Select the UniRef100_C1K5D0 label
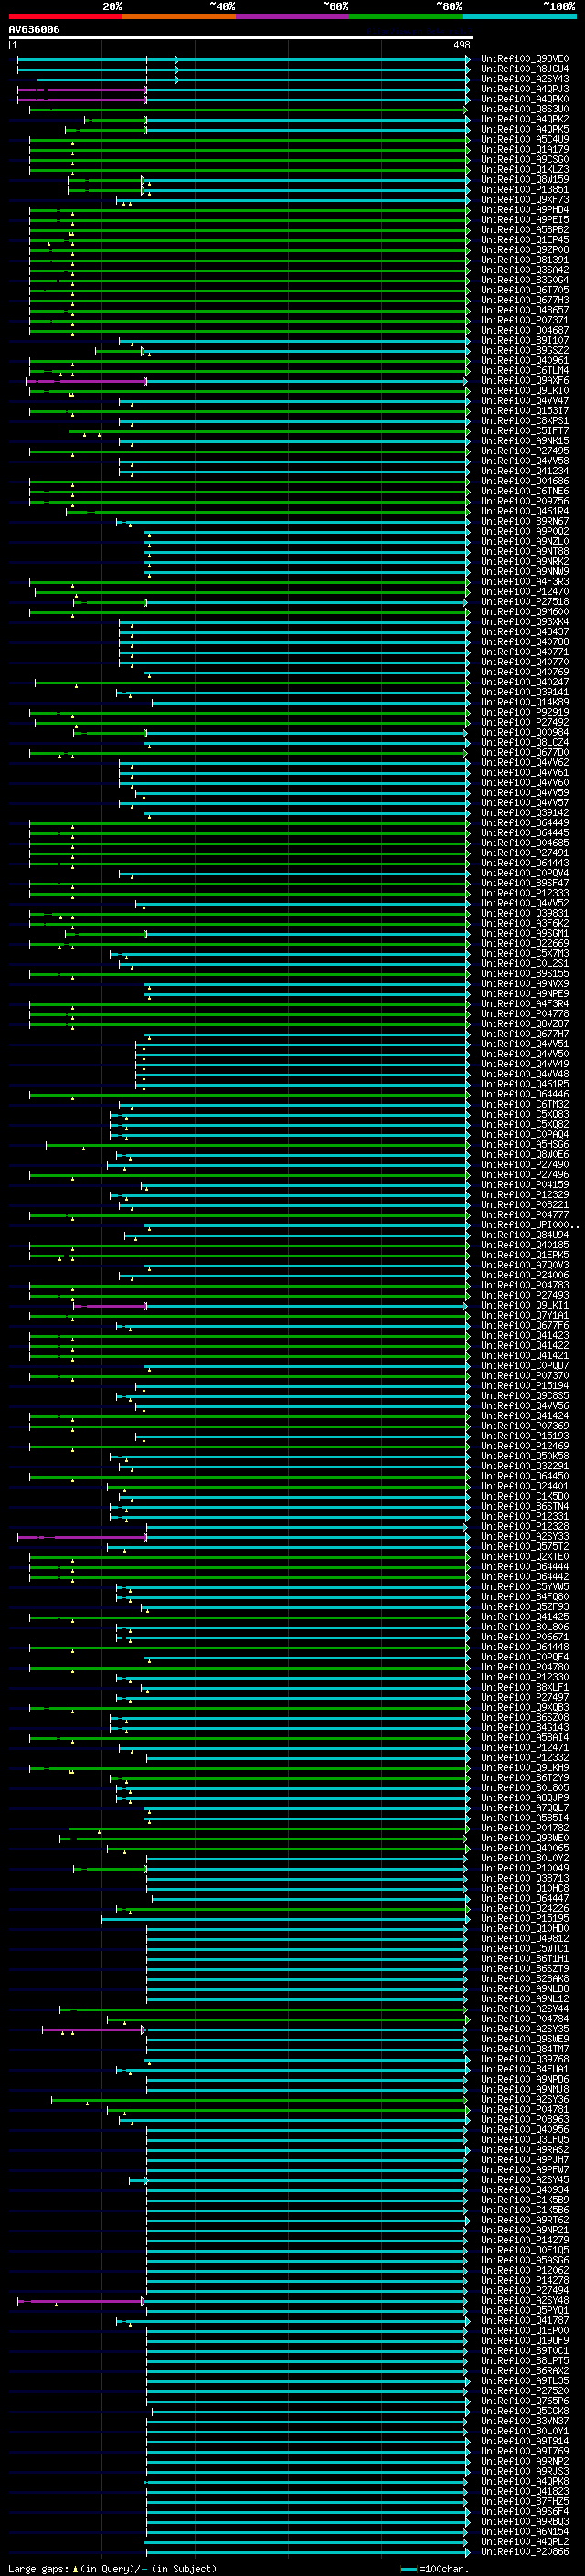This screenshot has width=585, height=2576. coord(524,1497)
